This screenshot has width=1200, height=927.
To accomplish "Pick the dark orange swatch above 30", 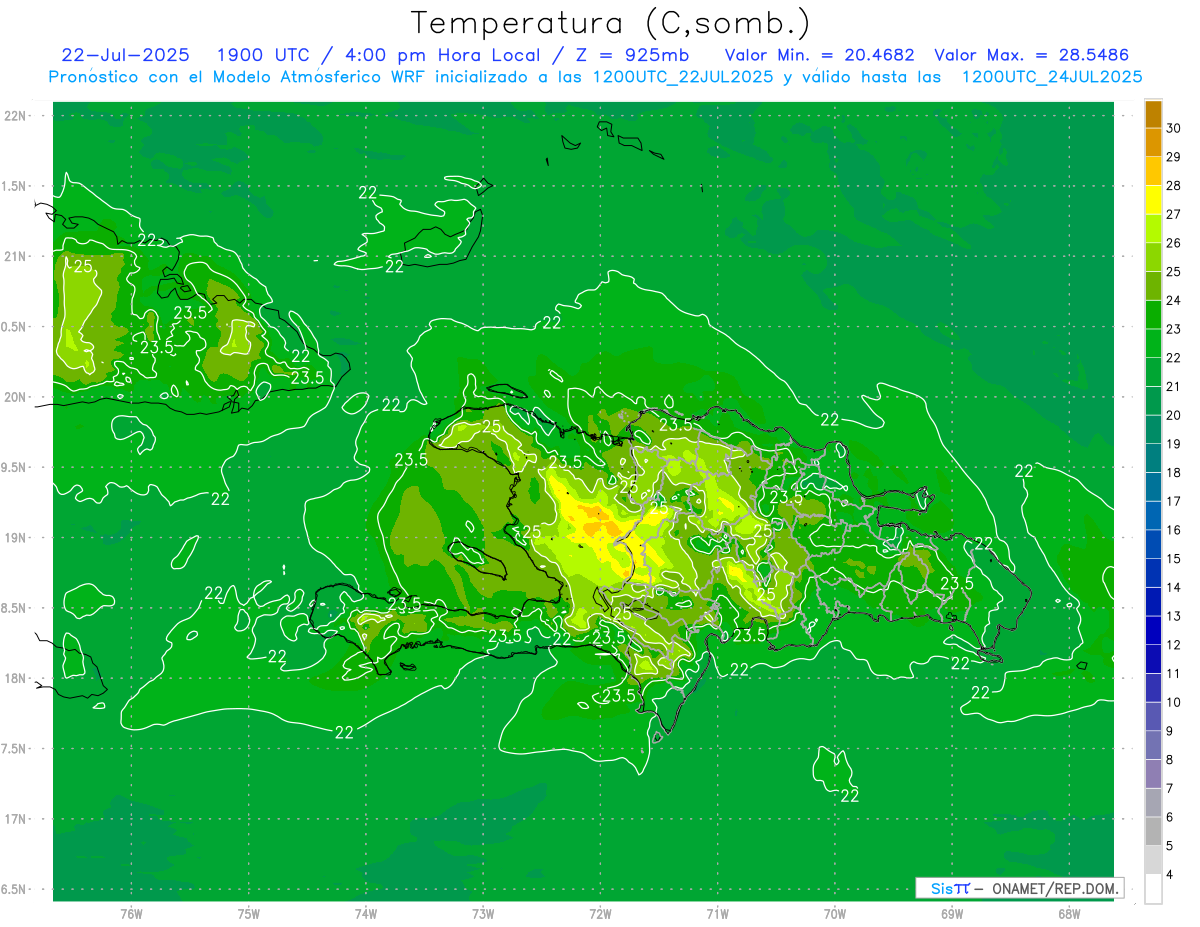I will (1153, 114).
